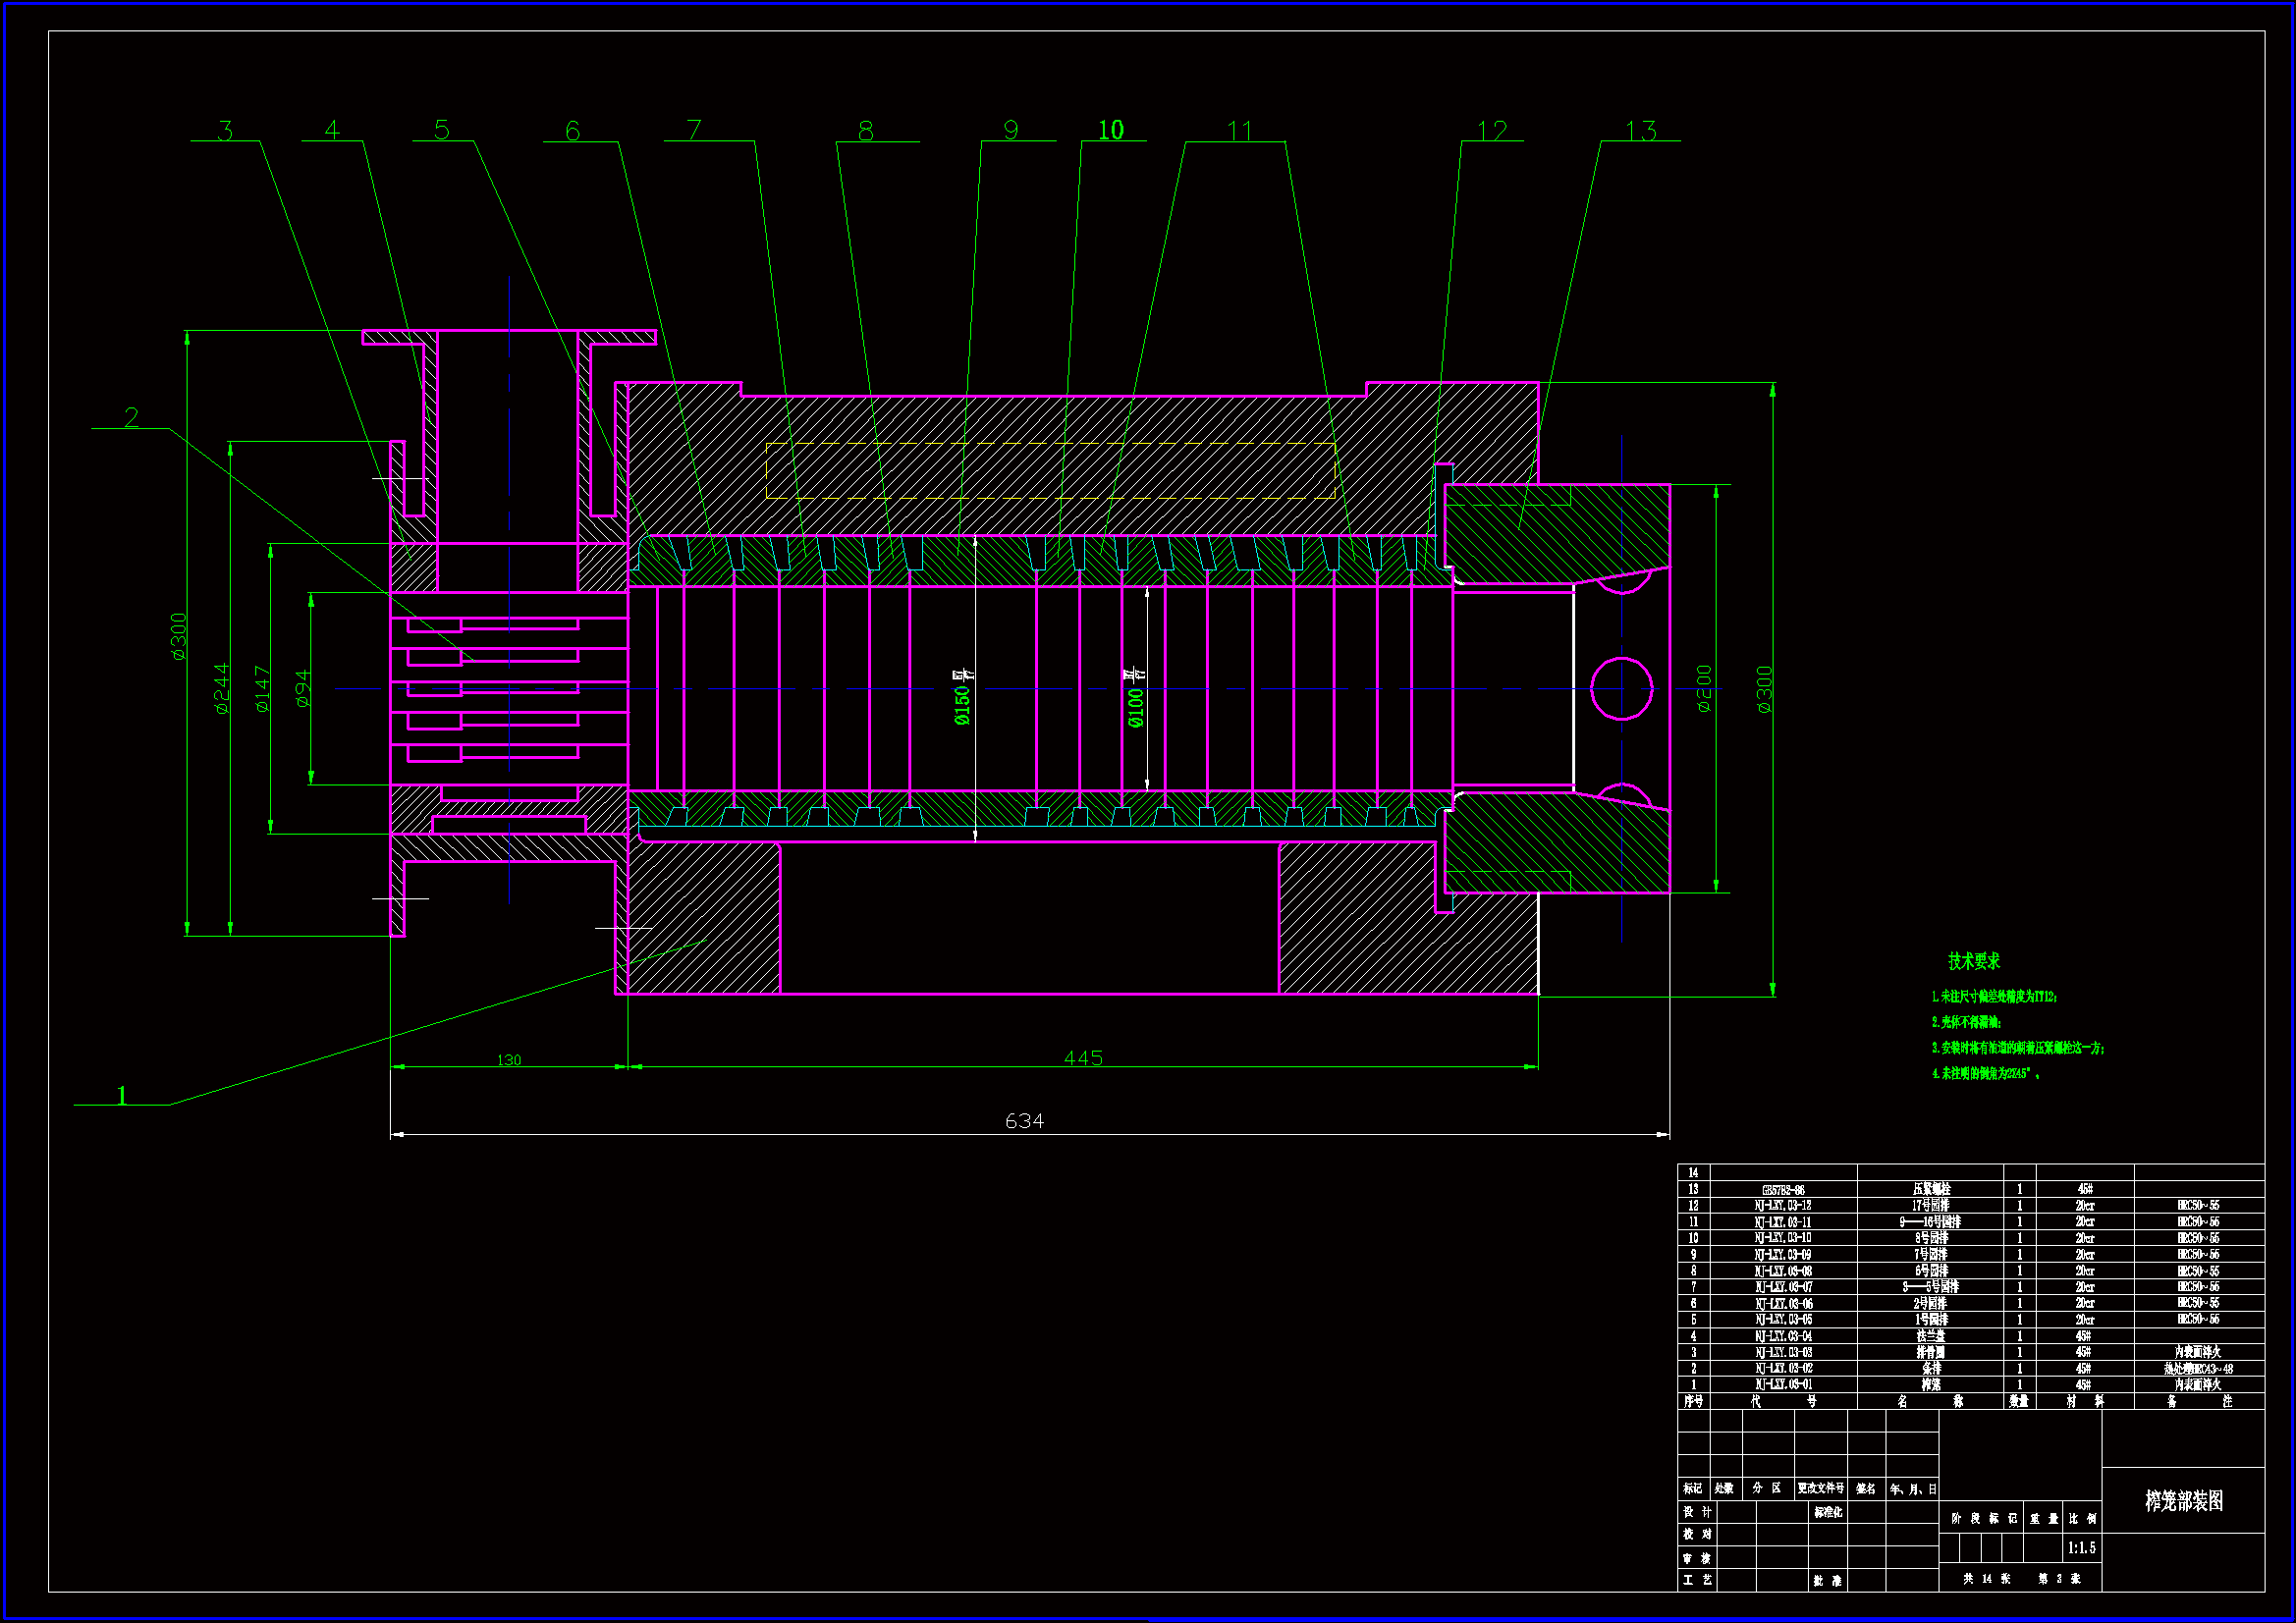Select the Ø94 diameter dimension
Image resolution: width=2296 pixels, height=1623 pixels.
[303, 689]
